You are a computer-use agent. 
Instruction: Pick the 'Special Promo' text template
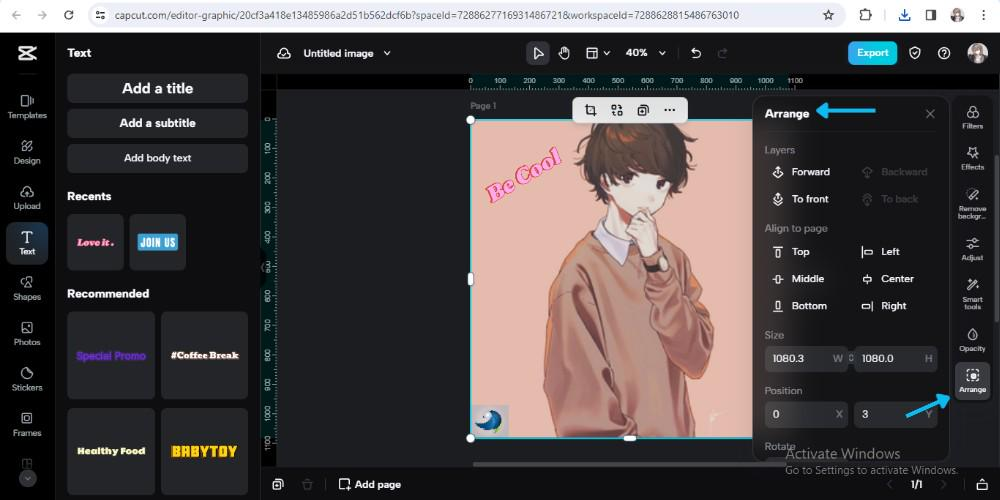coord(111,355)
